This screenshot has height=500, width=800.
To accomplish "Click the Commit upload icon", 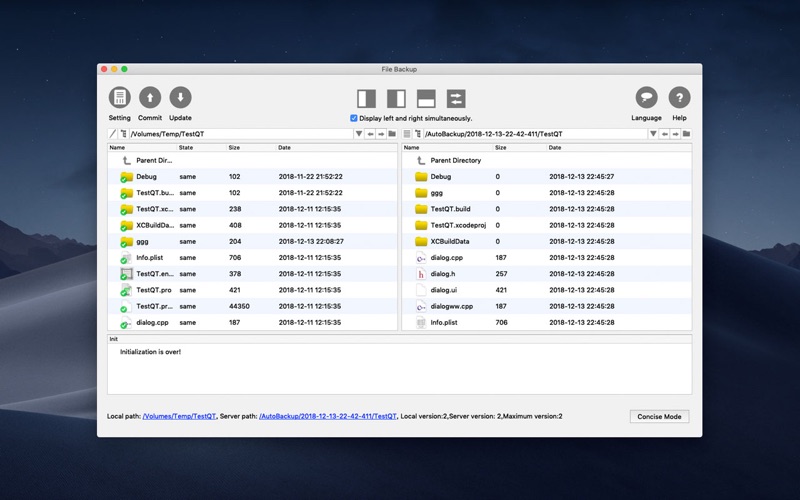I will 150,97.
